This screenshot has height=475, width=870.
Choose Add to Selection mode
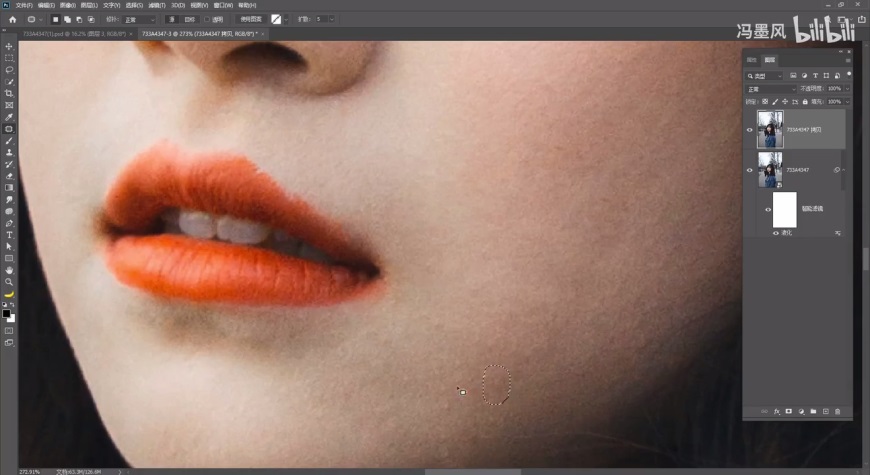pyautogui.click(x=67, y=19)
